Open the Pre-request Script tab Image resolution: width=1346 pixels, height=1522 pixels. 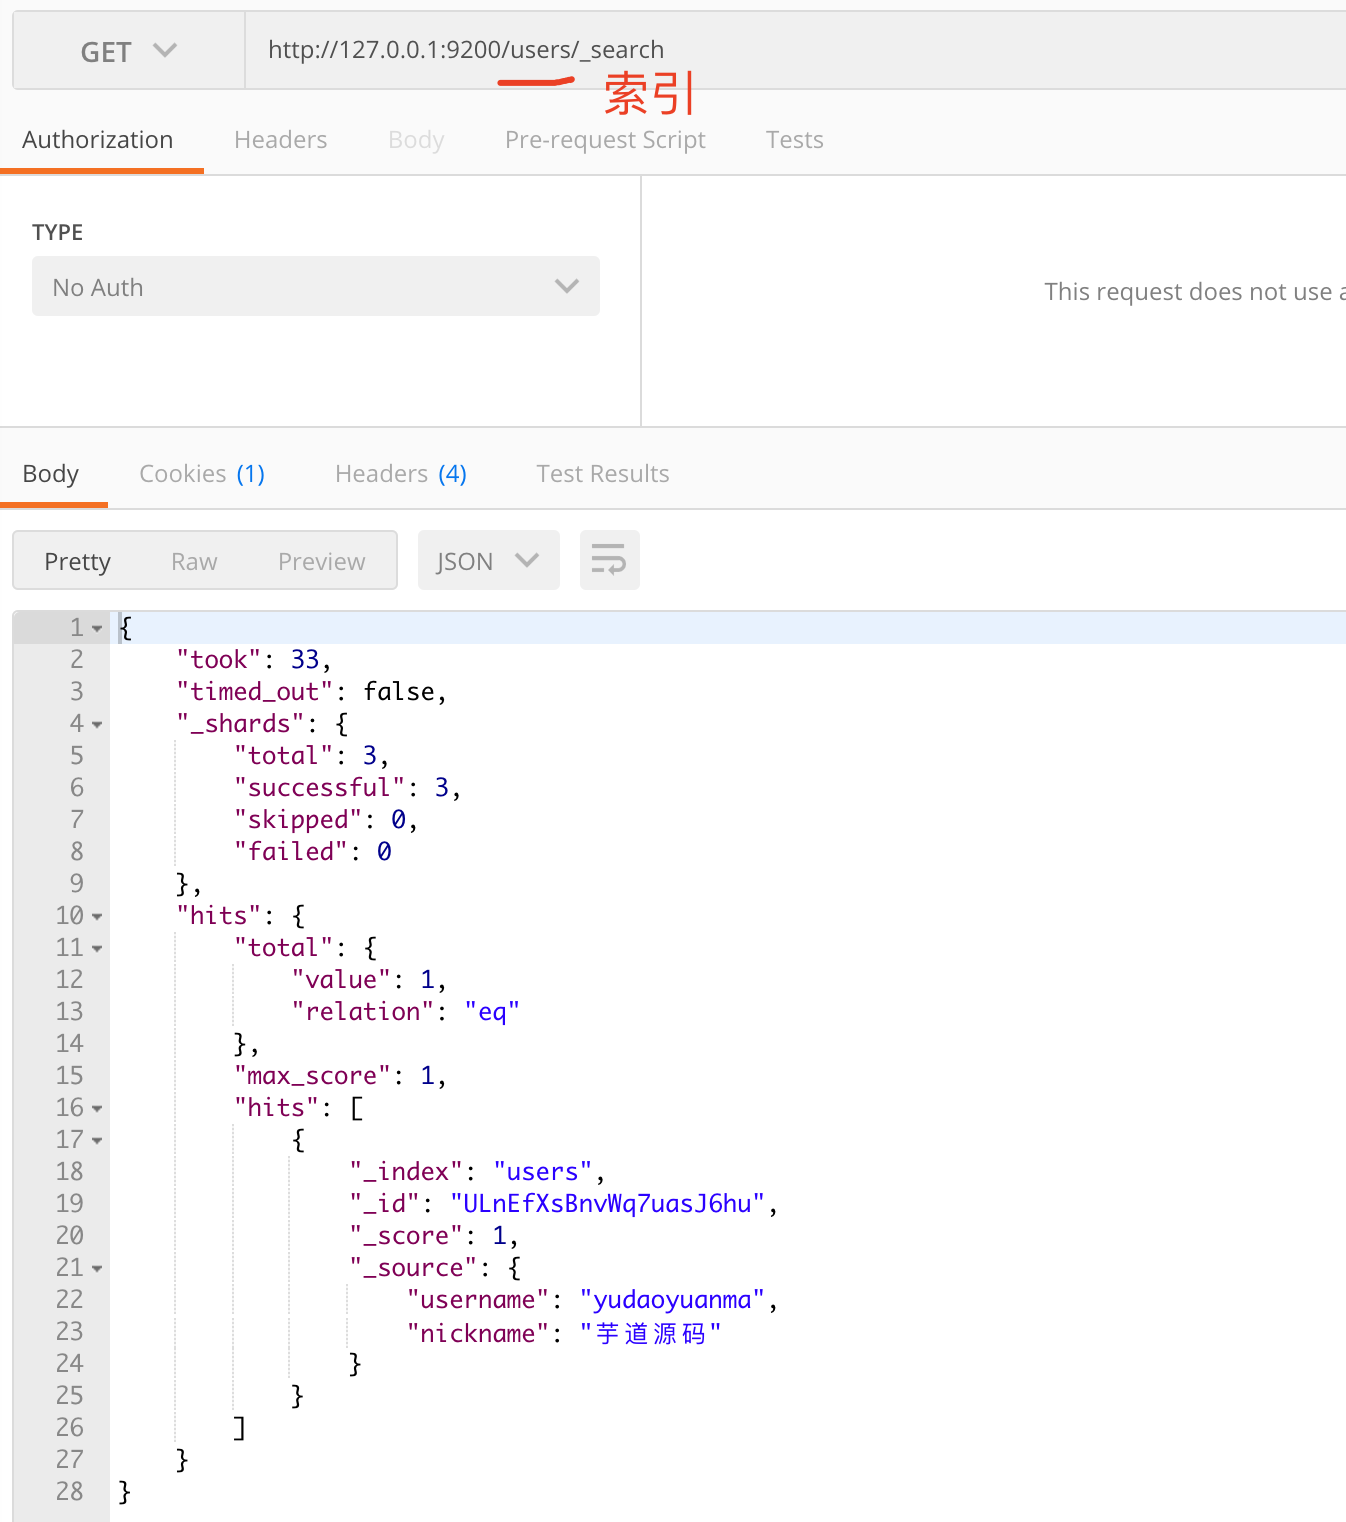604,140
